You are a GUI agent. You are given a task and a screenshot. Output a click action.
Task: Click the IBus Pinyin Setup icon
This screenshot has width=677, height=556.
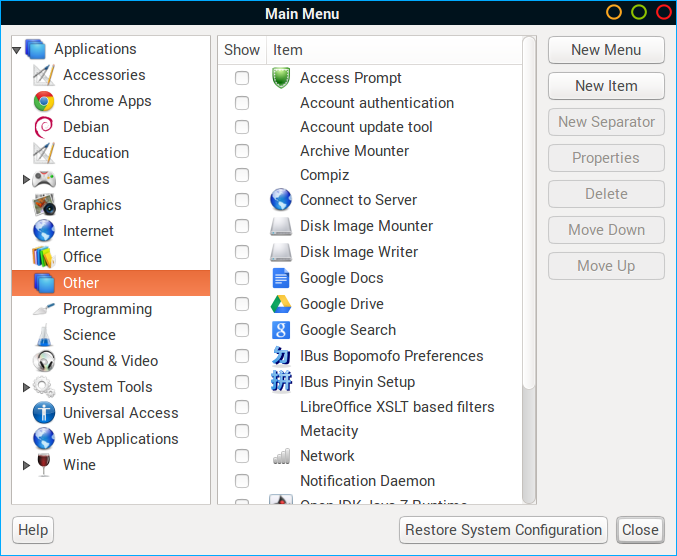(x=281, y=382)
